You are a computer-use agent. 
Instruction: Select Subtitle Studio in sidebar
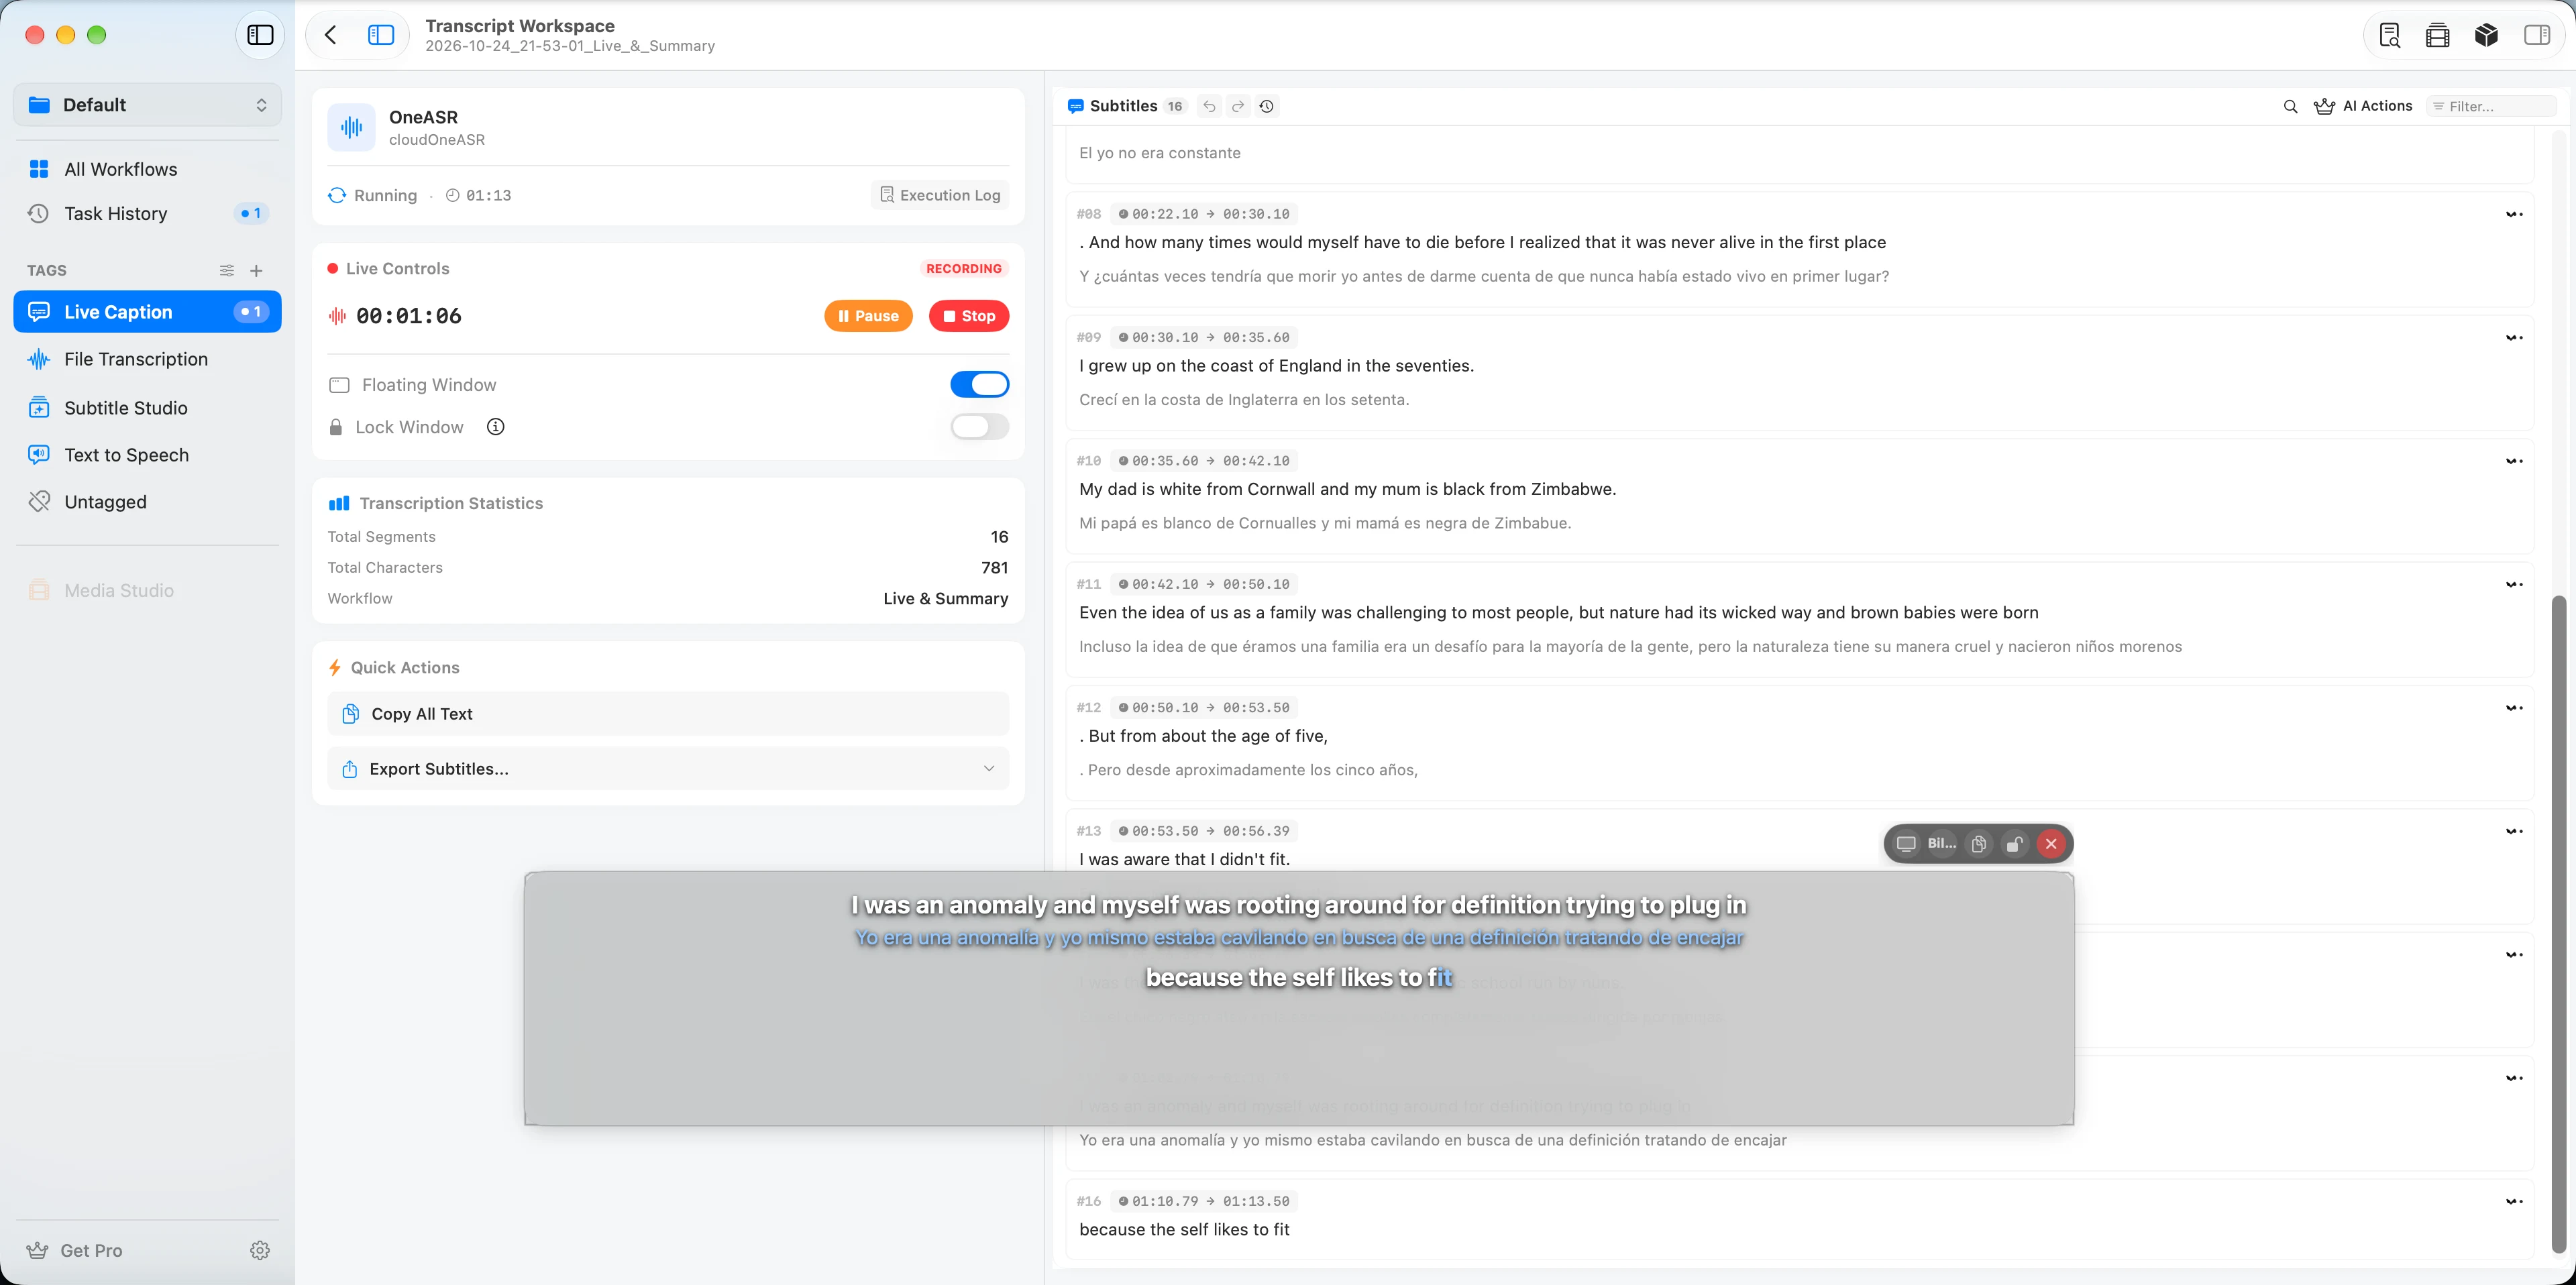tap(147, 408)
